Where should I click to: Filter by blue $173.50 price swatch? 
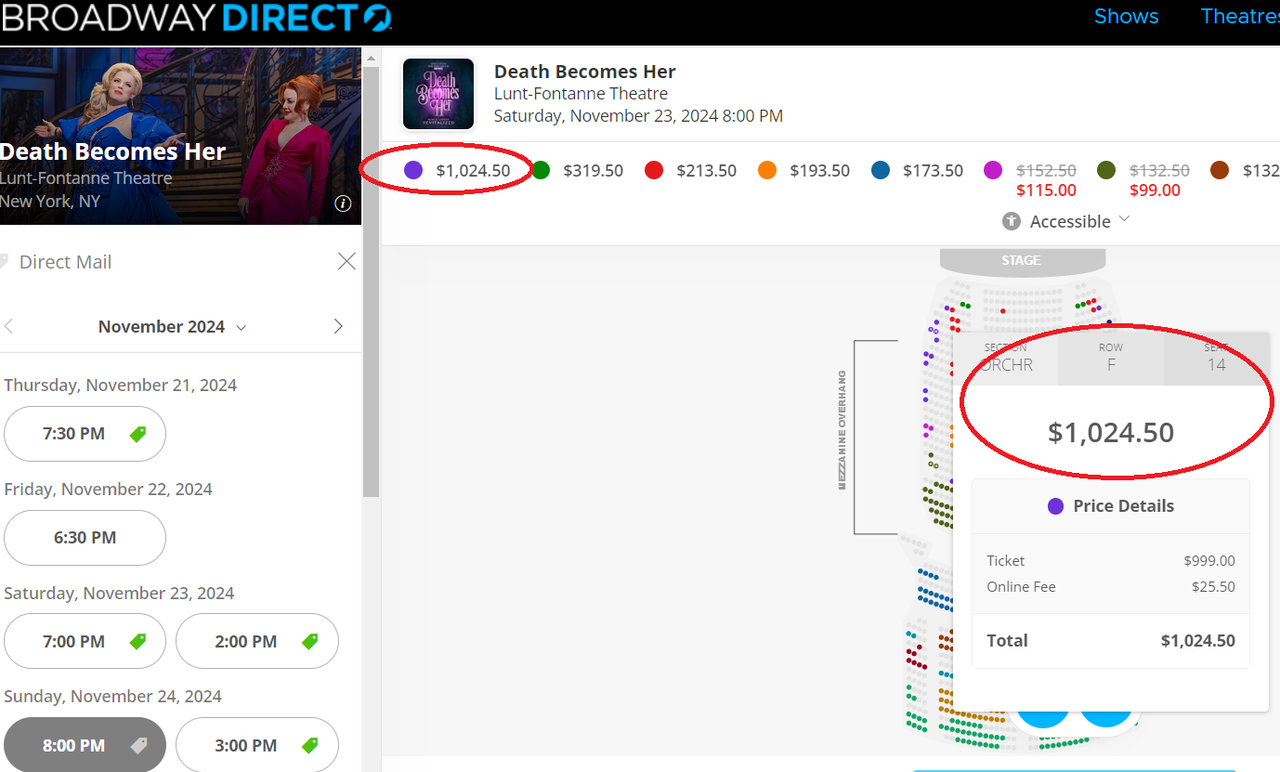[880, 170]
